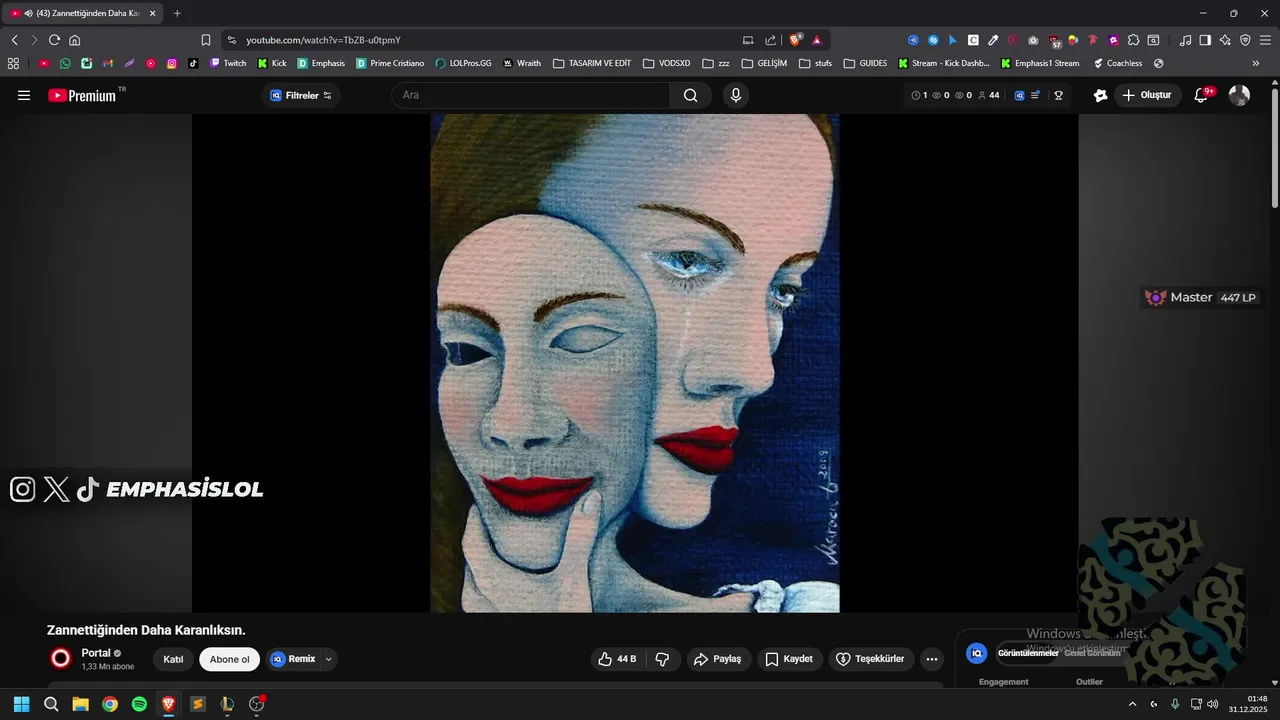Navigate back in browser
This screenshot has height=720, width=1280.
pos(15,40)
